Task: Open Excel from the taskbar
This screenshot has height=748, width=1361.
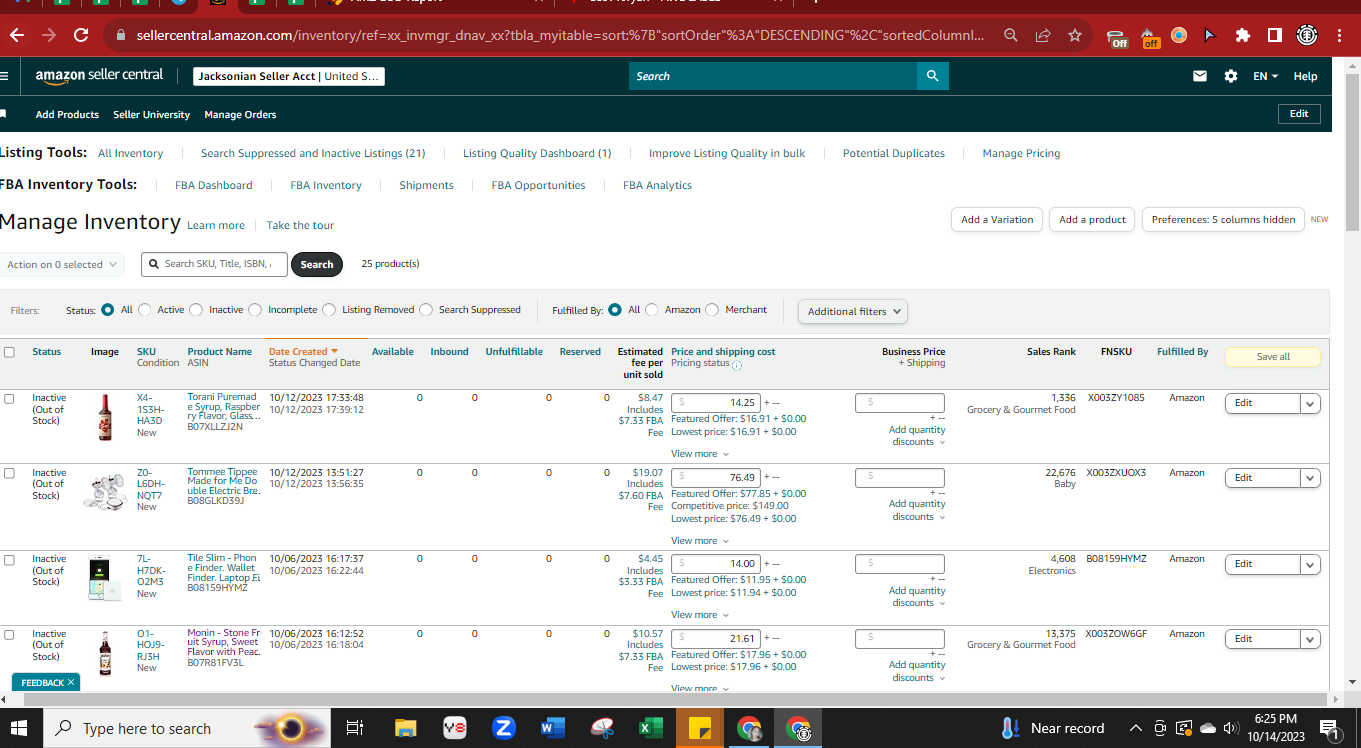Action: click(x=651, y=728)
